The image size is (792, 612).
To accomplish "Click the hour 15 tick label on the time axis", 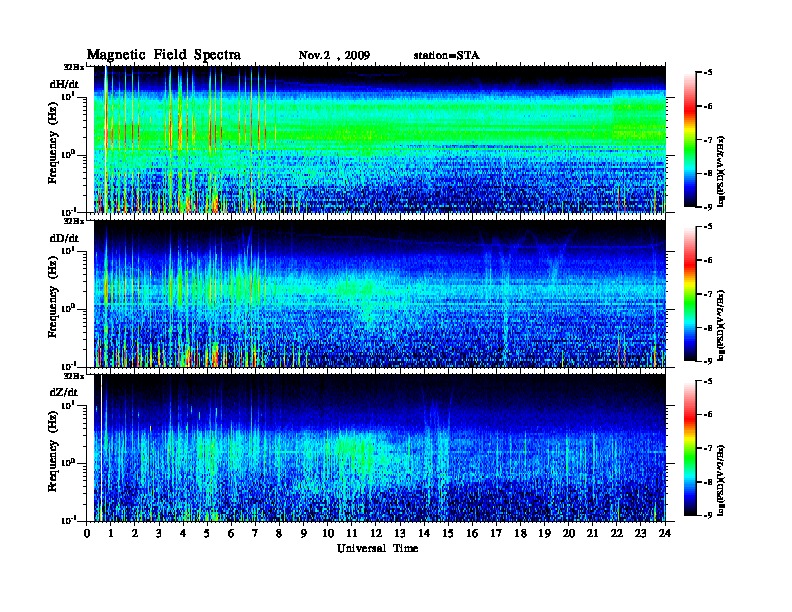I will [x=448, y=533].
